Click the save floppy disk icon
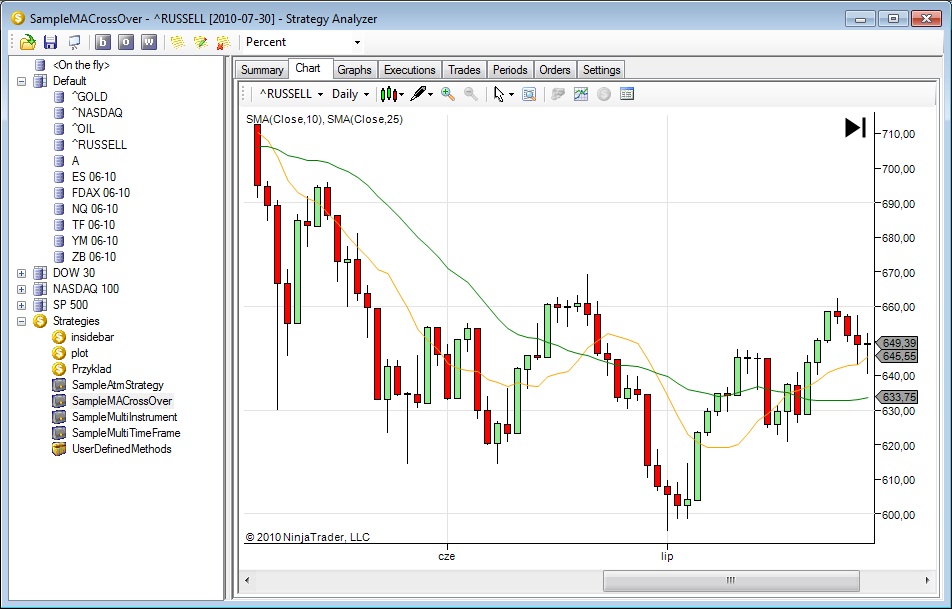This screenshot has width=952, height=609. pyautogui.click(x=50, y=42)
